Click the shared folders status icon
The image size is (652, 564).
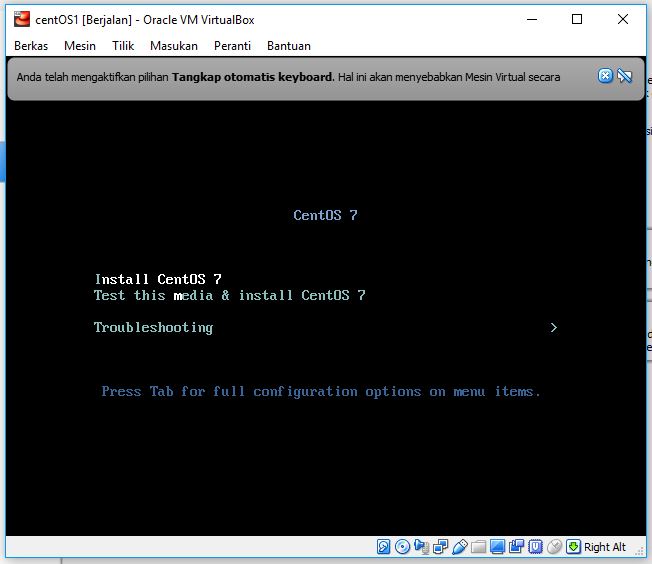(478, 547)
